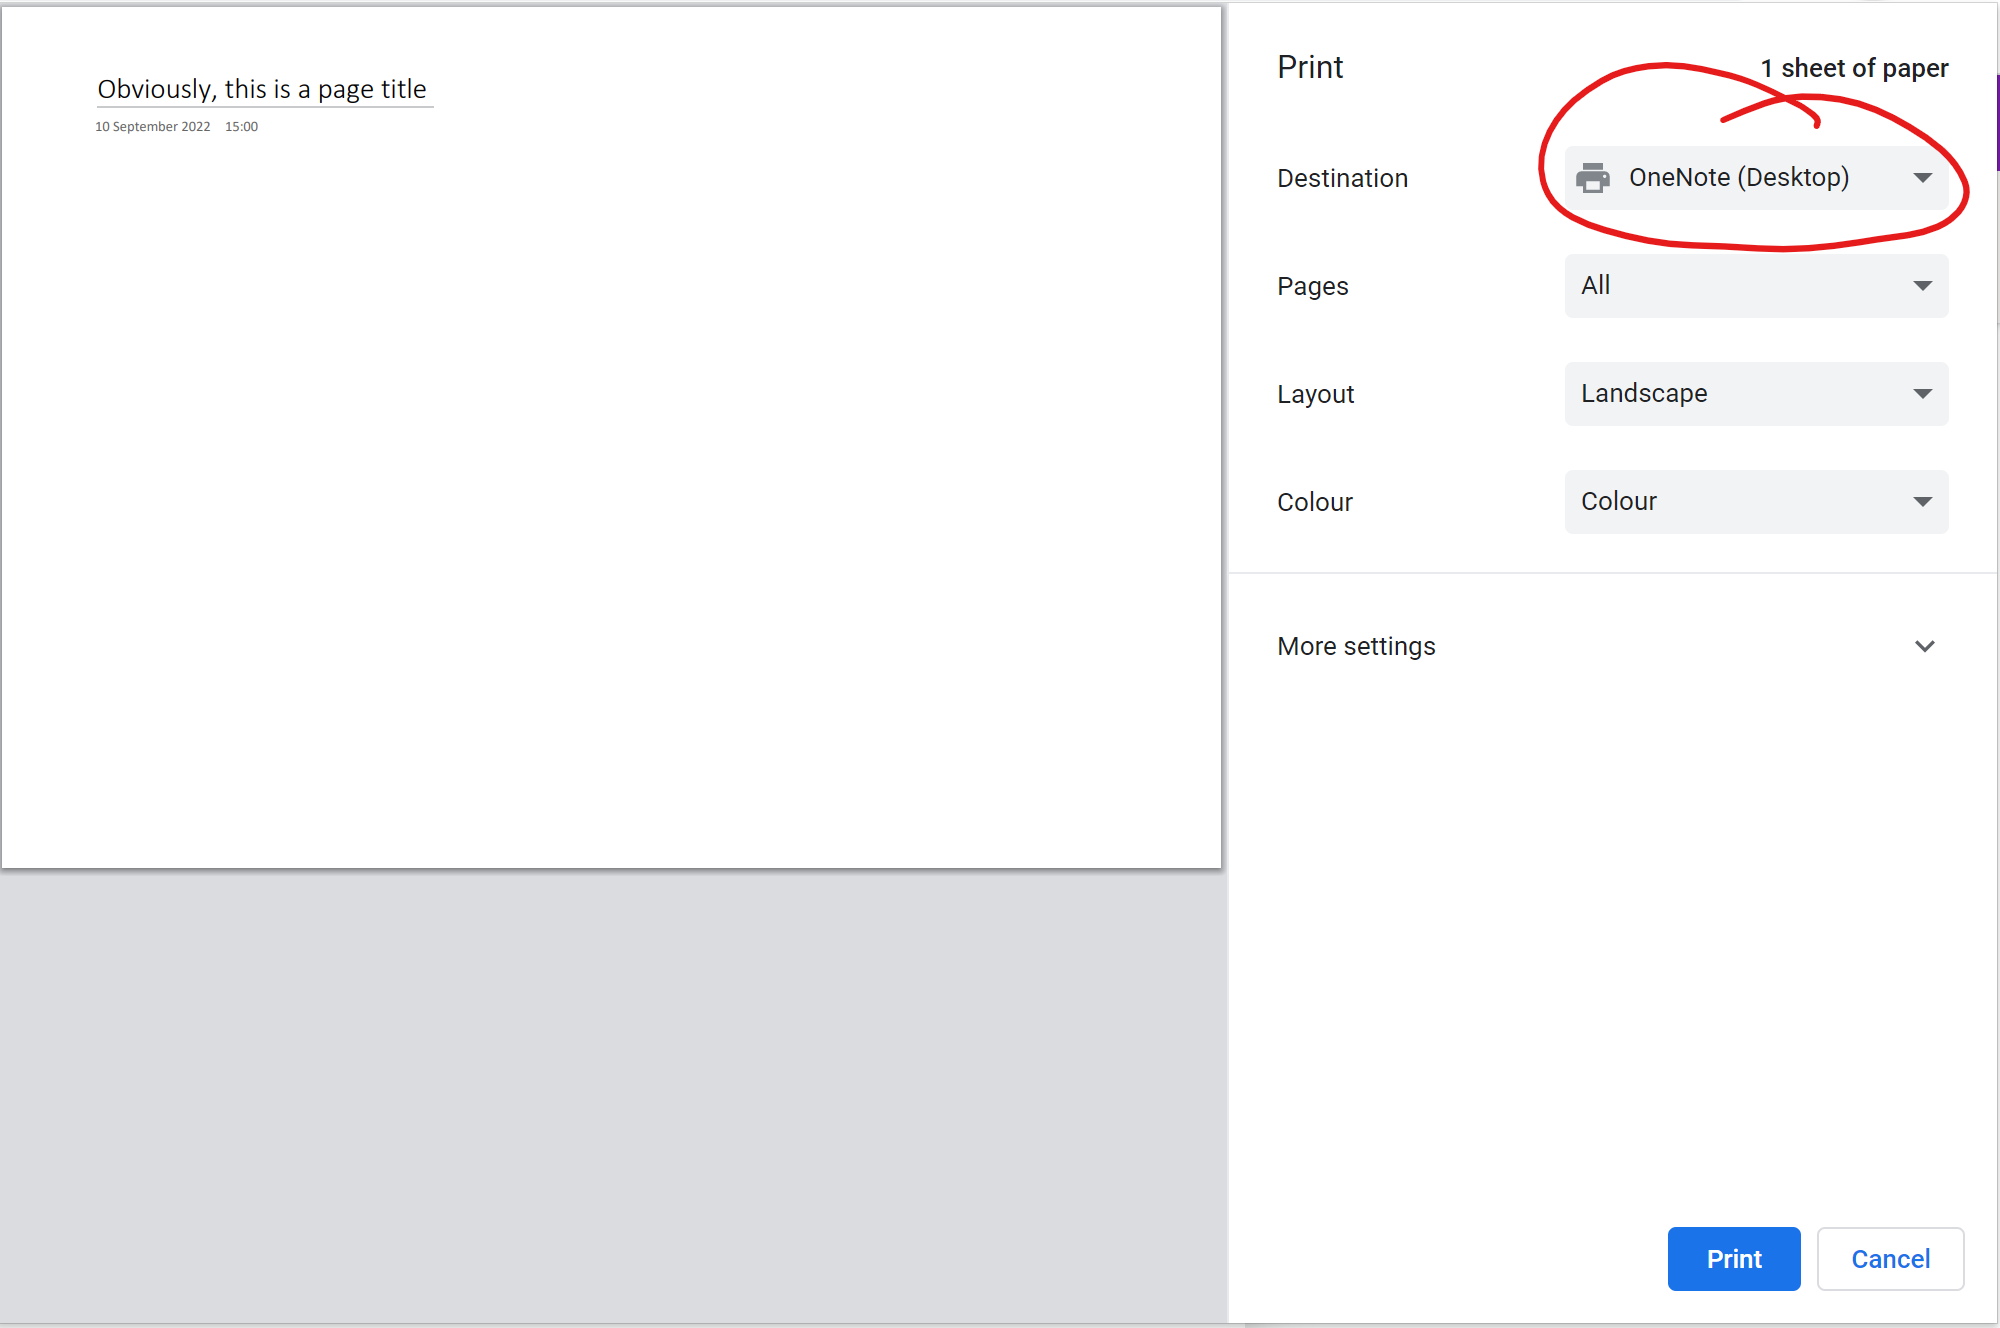Viewport: 2000px width, 1328px height.
Task: Click the '10 September 2022' date in preview
Action: point(153,127)
